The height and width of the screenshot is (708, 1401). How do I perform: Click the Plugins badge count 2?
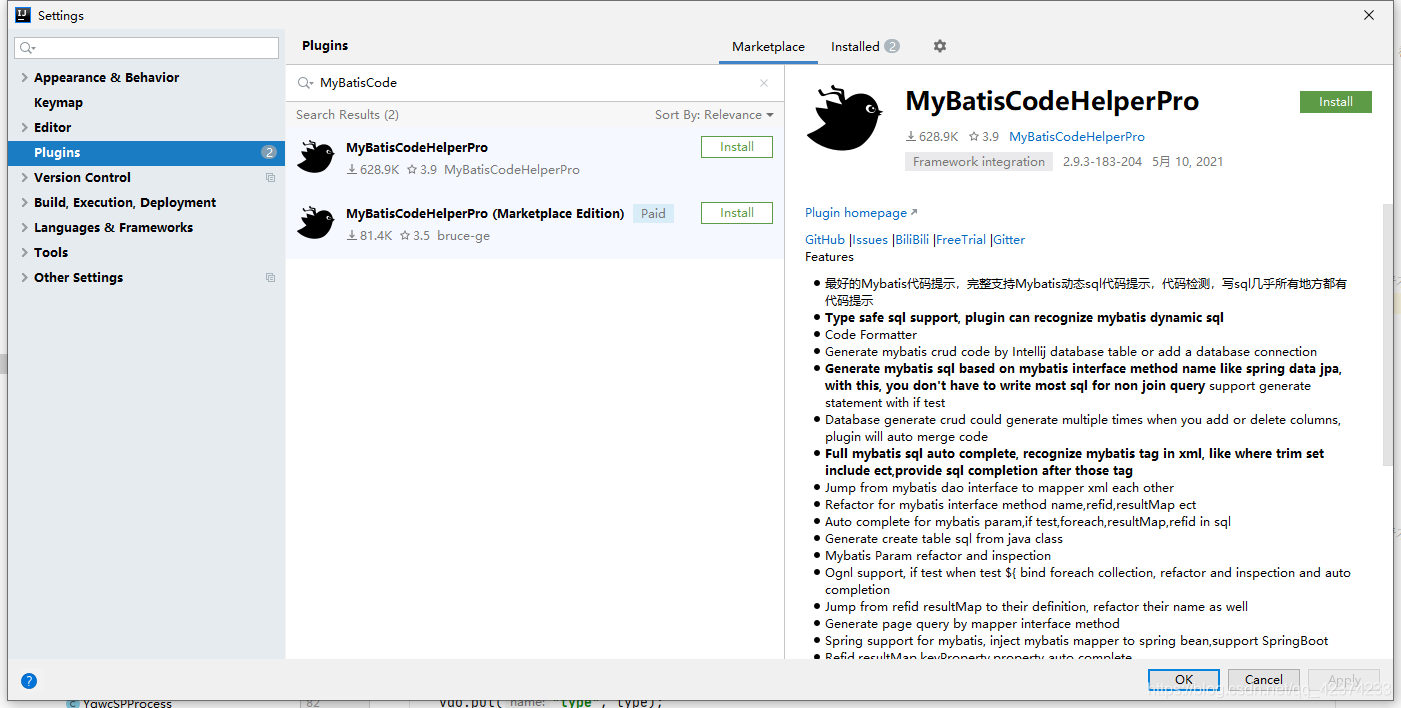pos(269,153)
